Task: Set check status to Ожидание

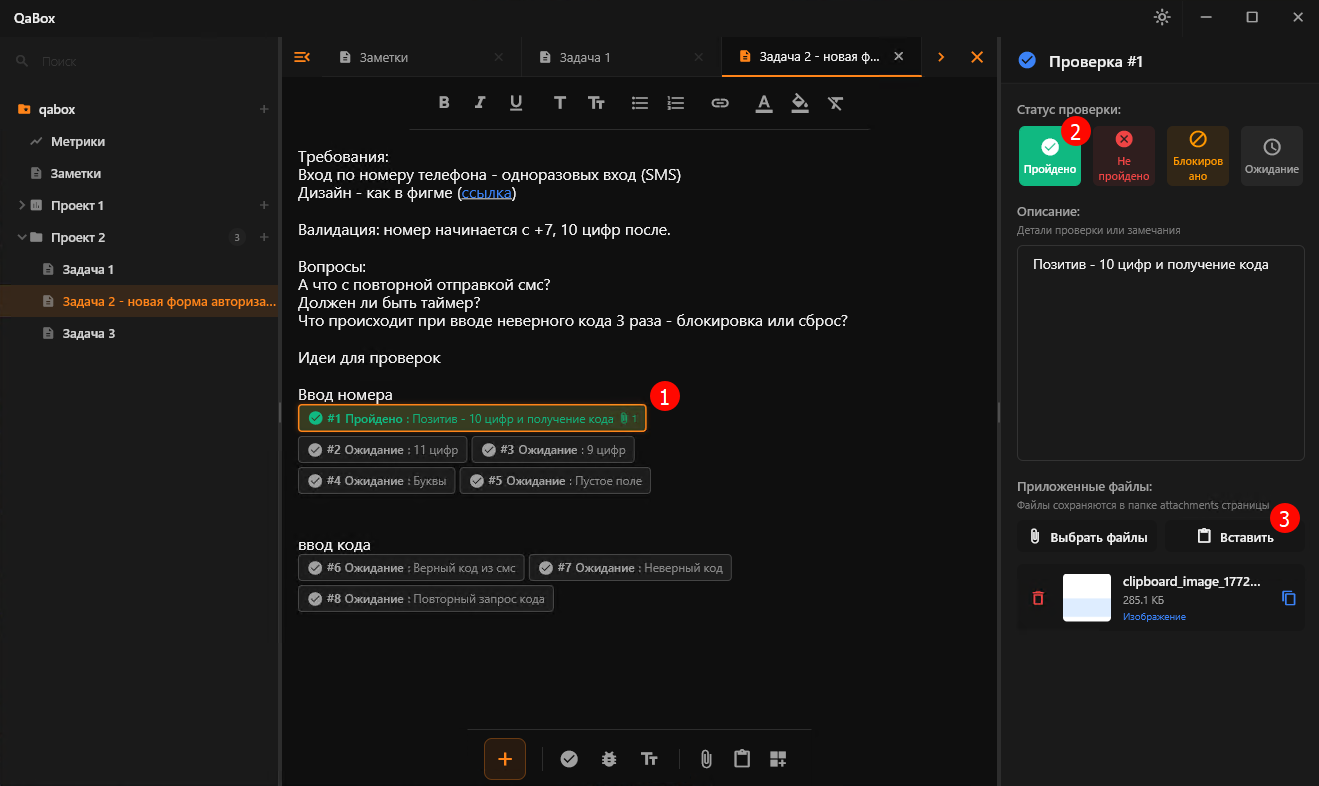Action: (x=1272, y=156)
